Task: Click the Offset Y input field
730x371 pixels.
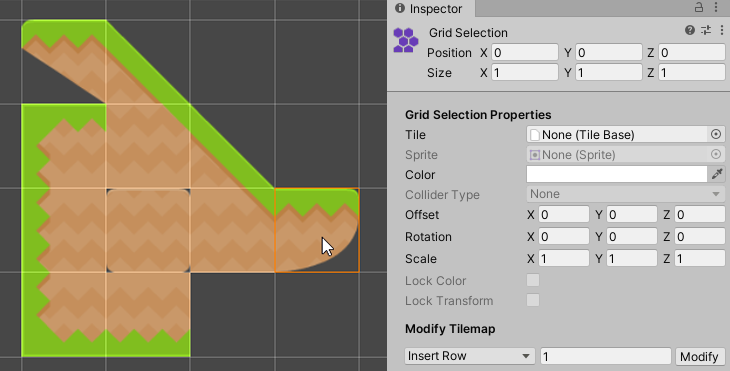Action: tap(632, 215)
